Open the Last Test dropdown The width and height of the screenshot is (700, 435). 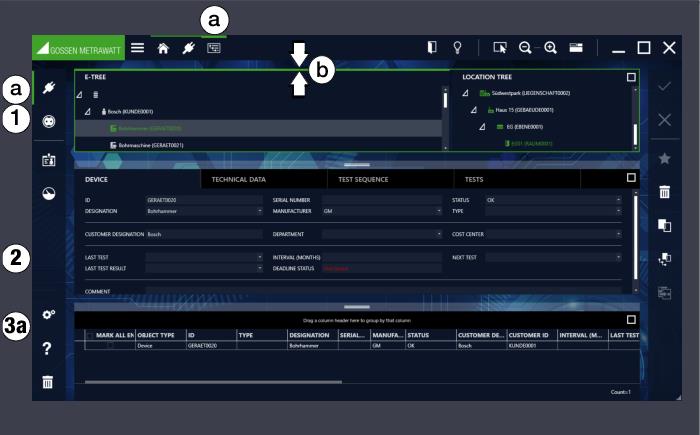coord(260,257)
